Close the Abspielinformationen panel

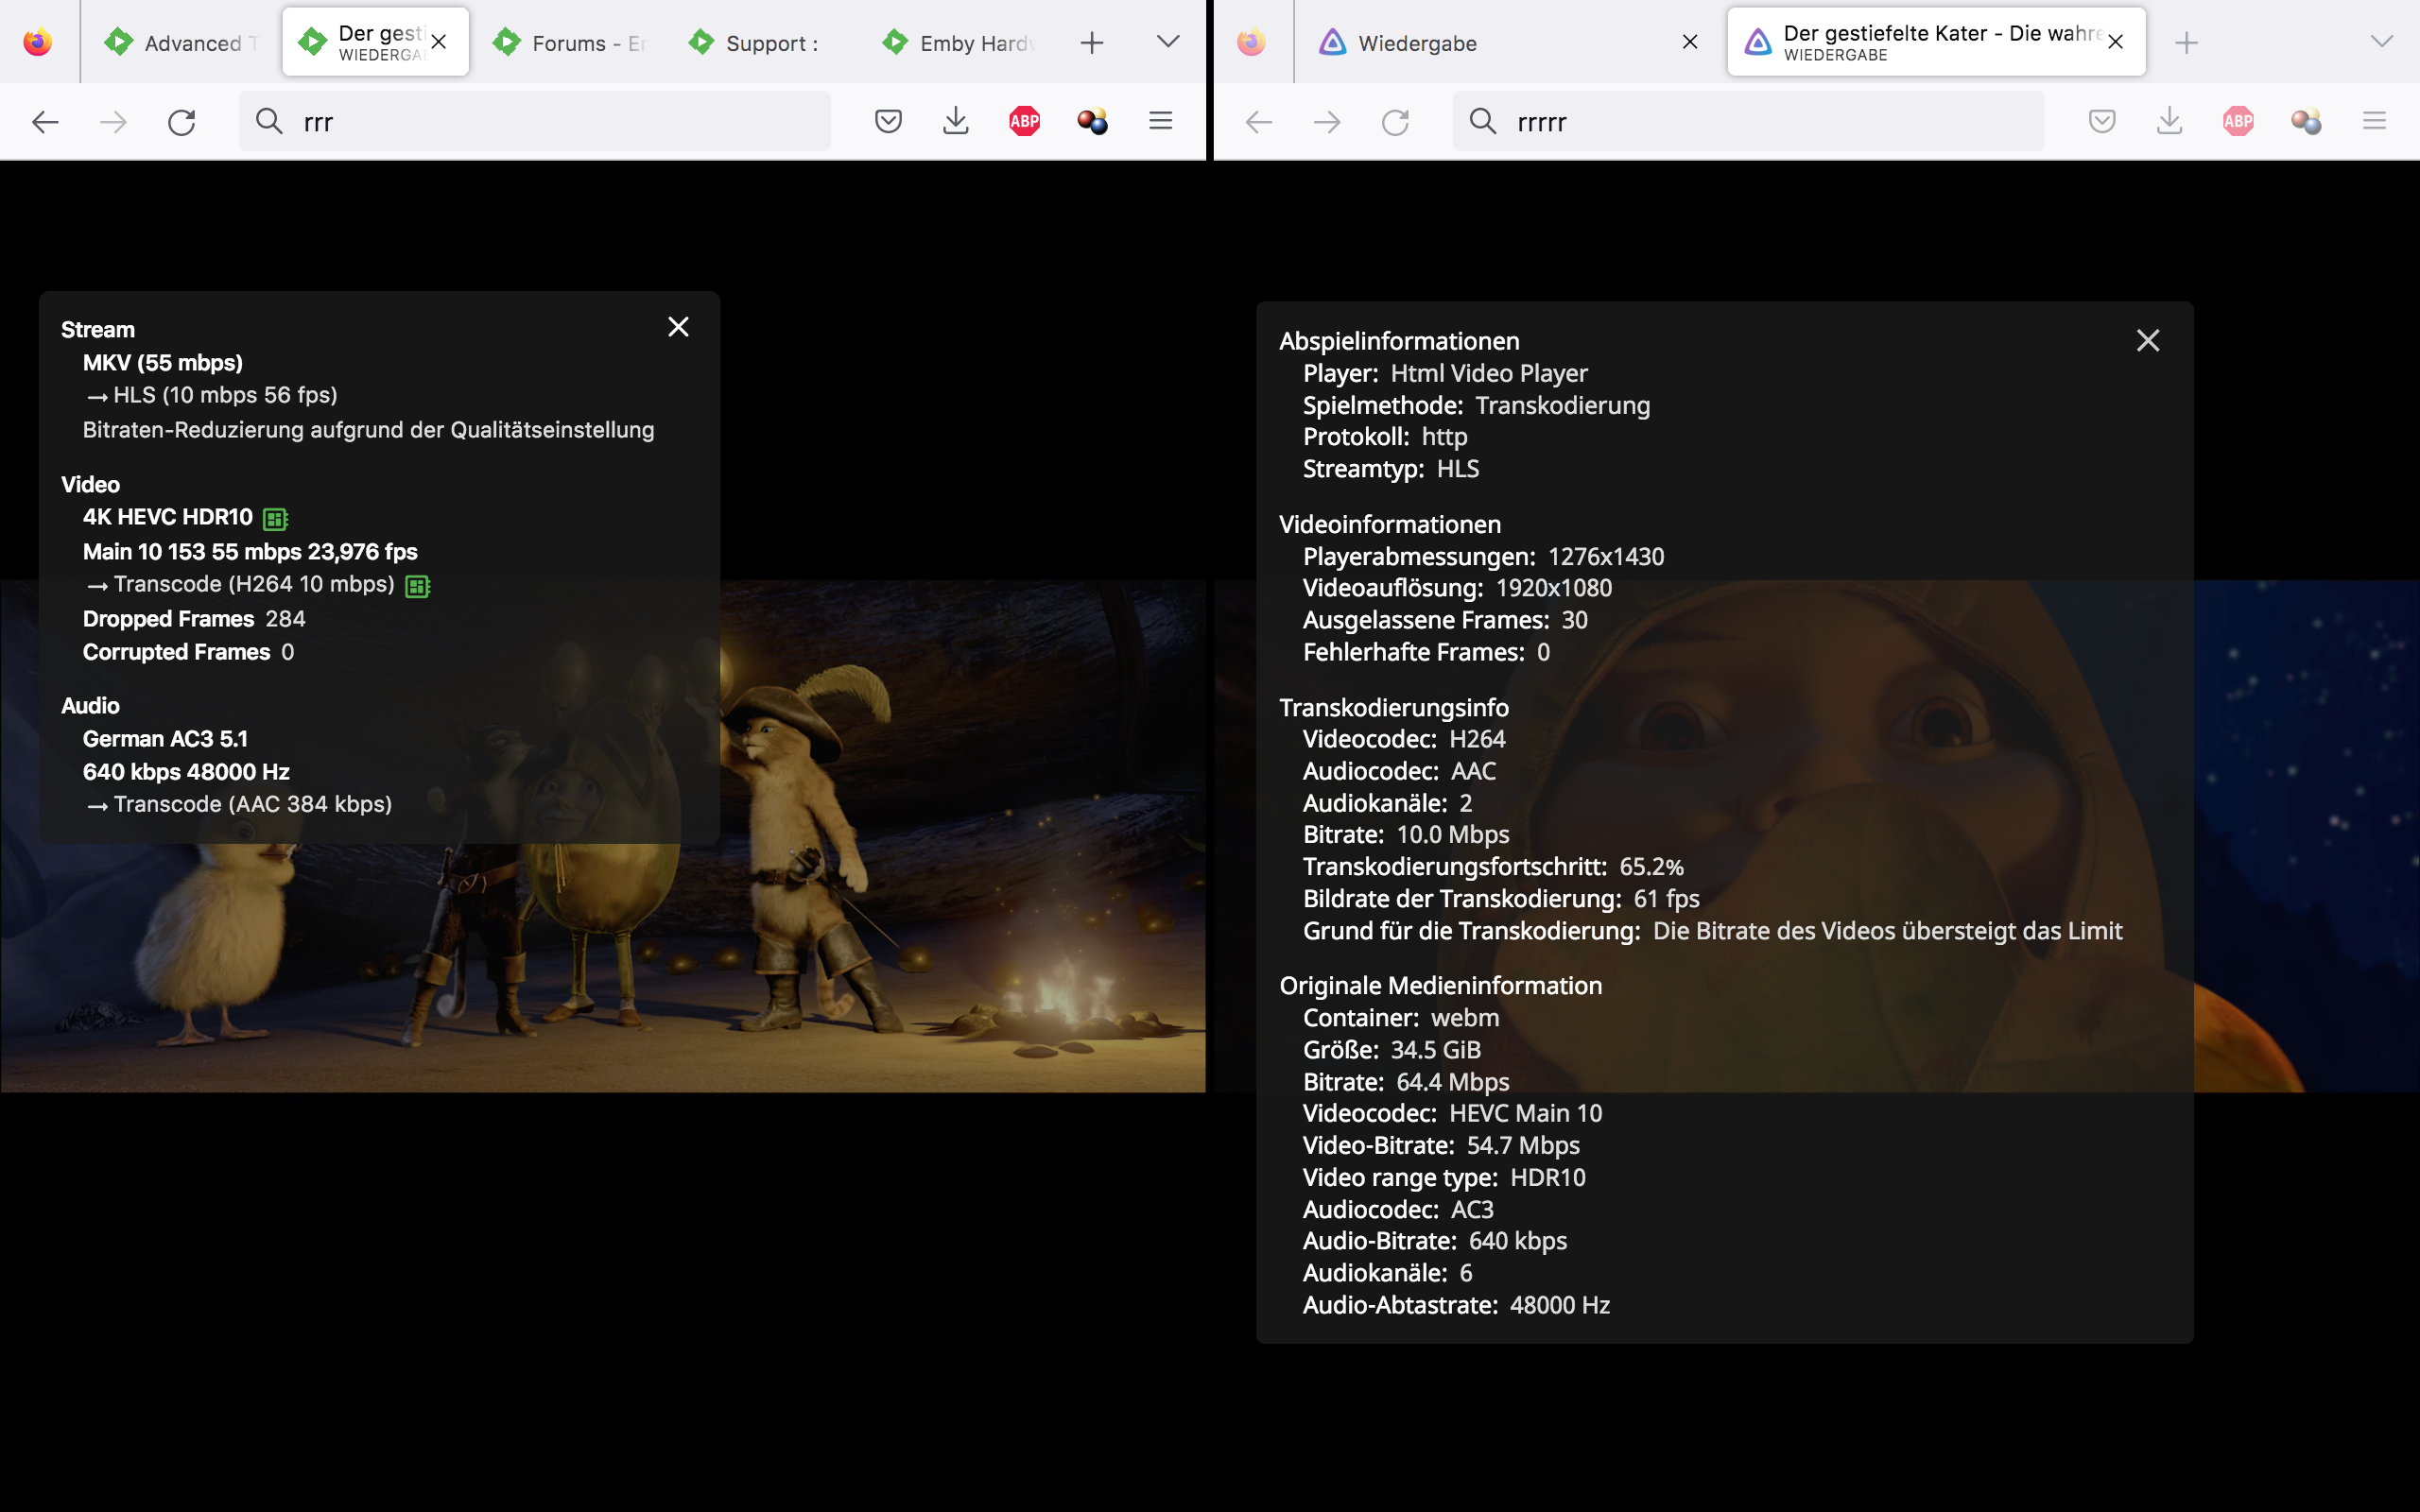(x=2147, y=341)
